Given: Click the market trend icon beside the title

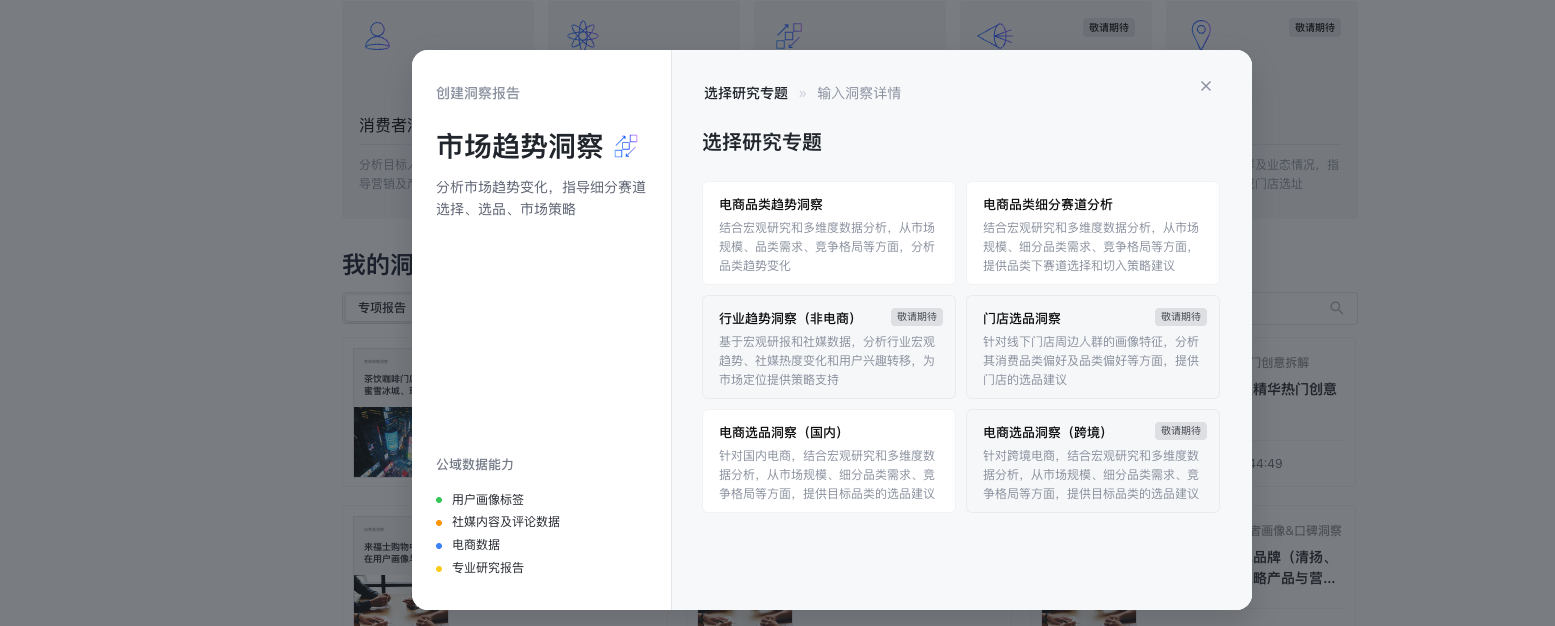Looking at the screenshot, I should coord(626,146).
